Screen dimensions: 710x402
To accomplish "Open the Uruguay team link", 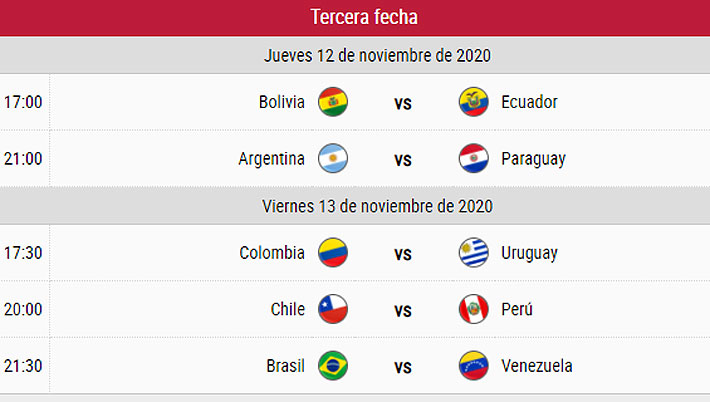I will coord(529,253).
